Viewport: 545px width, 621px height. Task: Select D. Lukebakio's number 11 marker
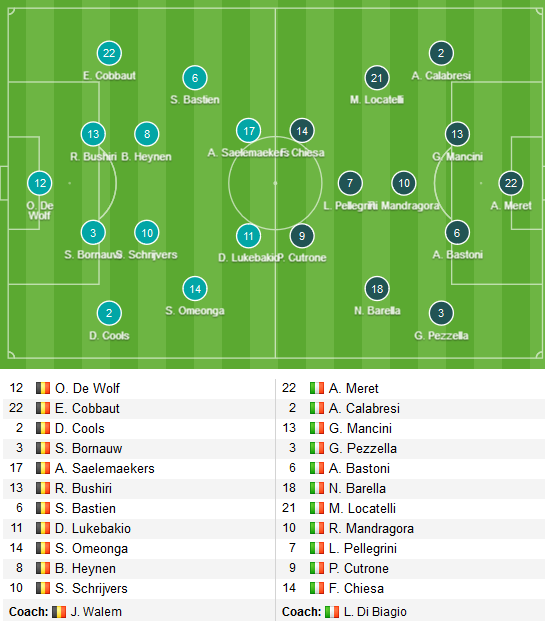[x=248, y=236]
